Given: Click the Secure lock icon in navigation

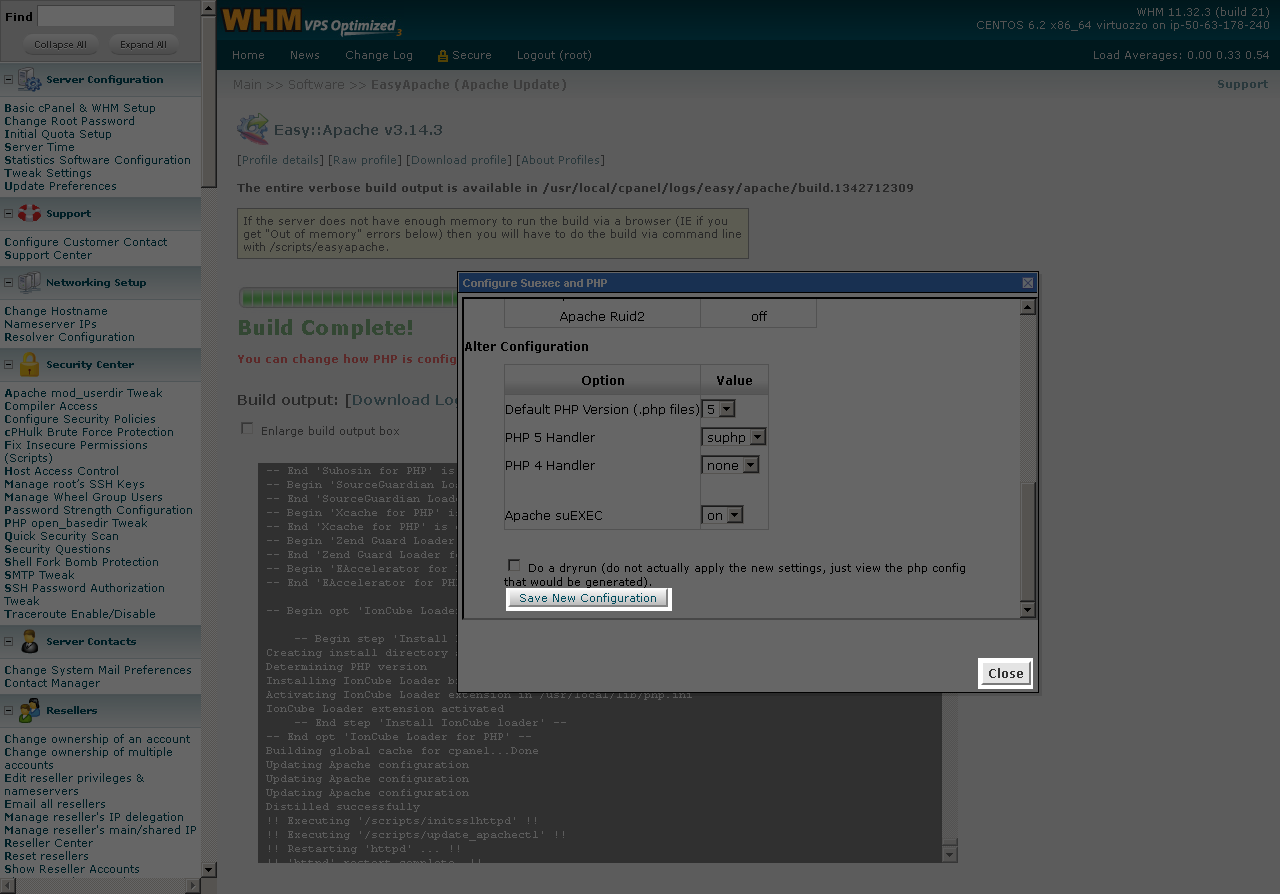Looking at the screenshot, I should (x=443, y=56).
